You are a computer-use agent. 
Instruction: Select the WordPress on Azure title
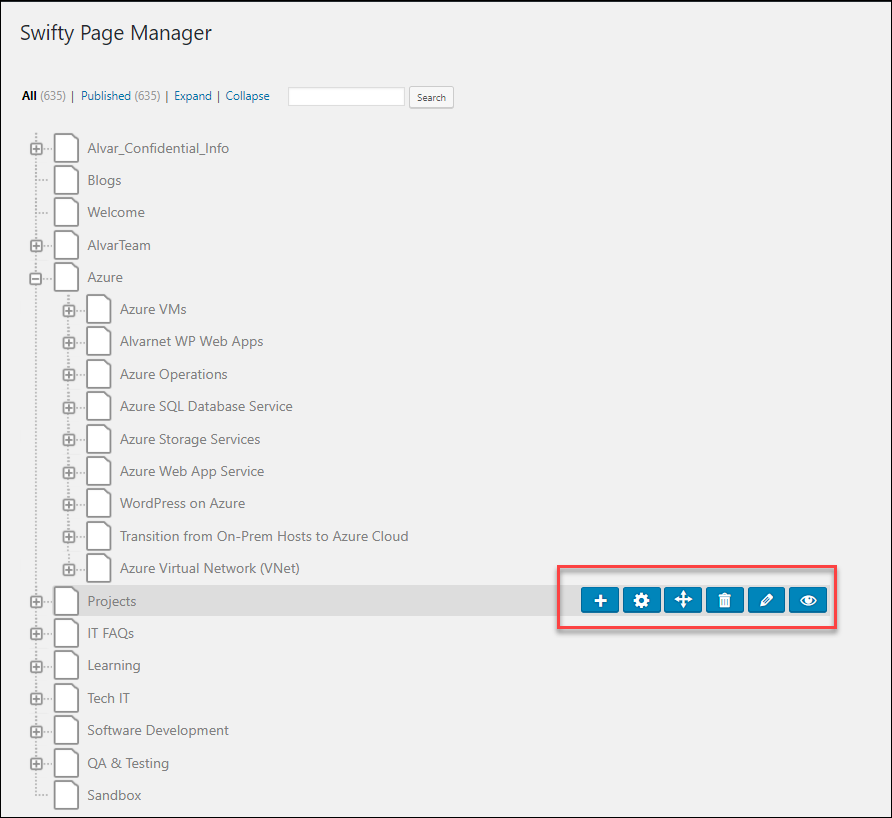pos(183,503)
